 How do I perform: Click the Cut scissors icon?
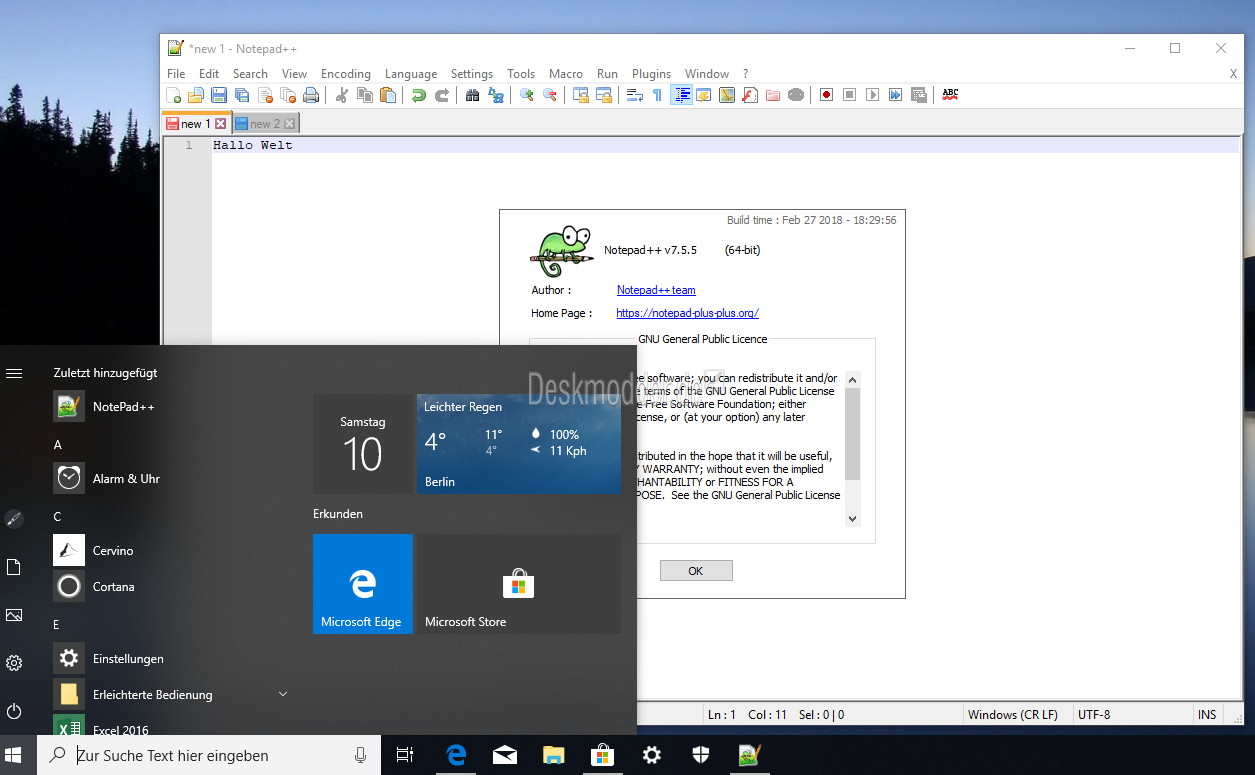point(342,95)
